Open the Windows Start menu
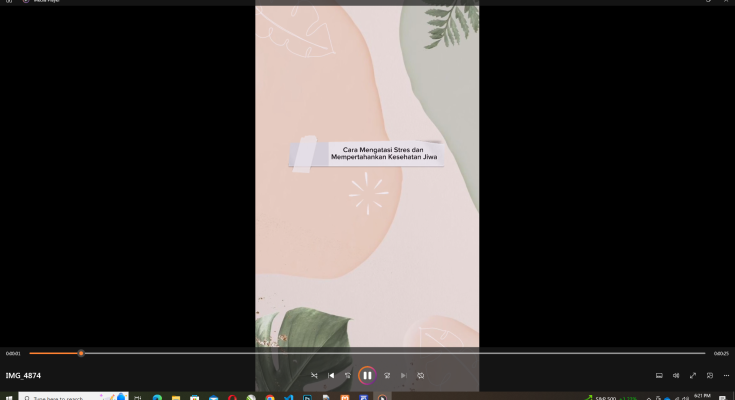Viewport: 735px width, 400px height. 9,397
